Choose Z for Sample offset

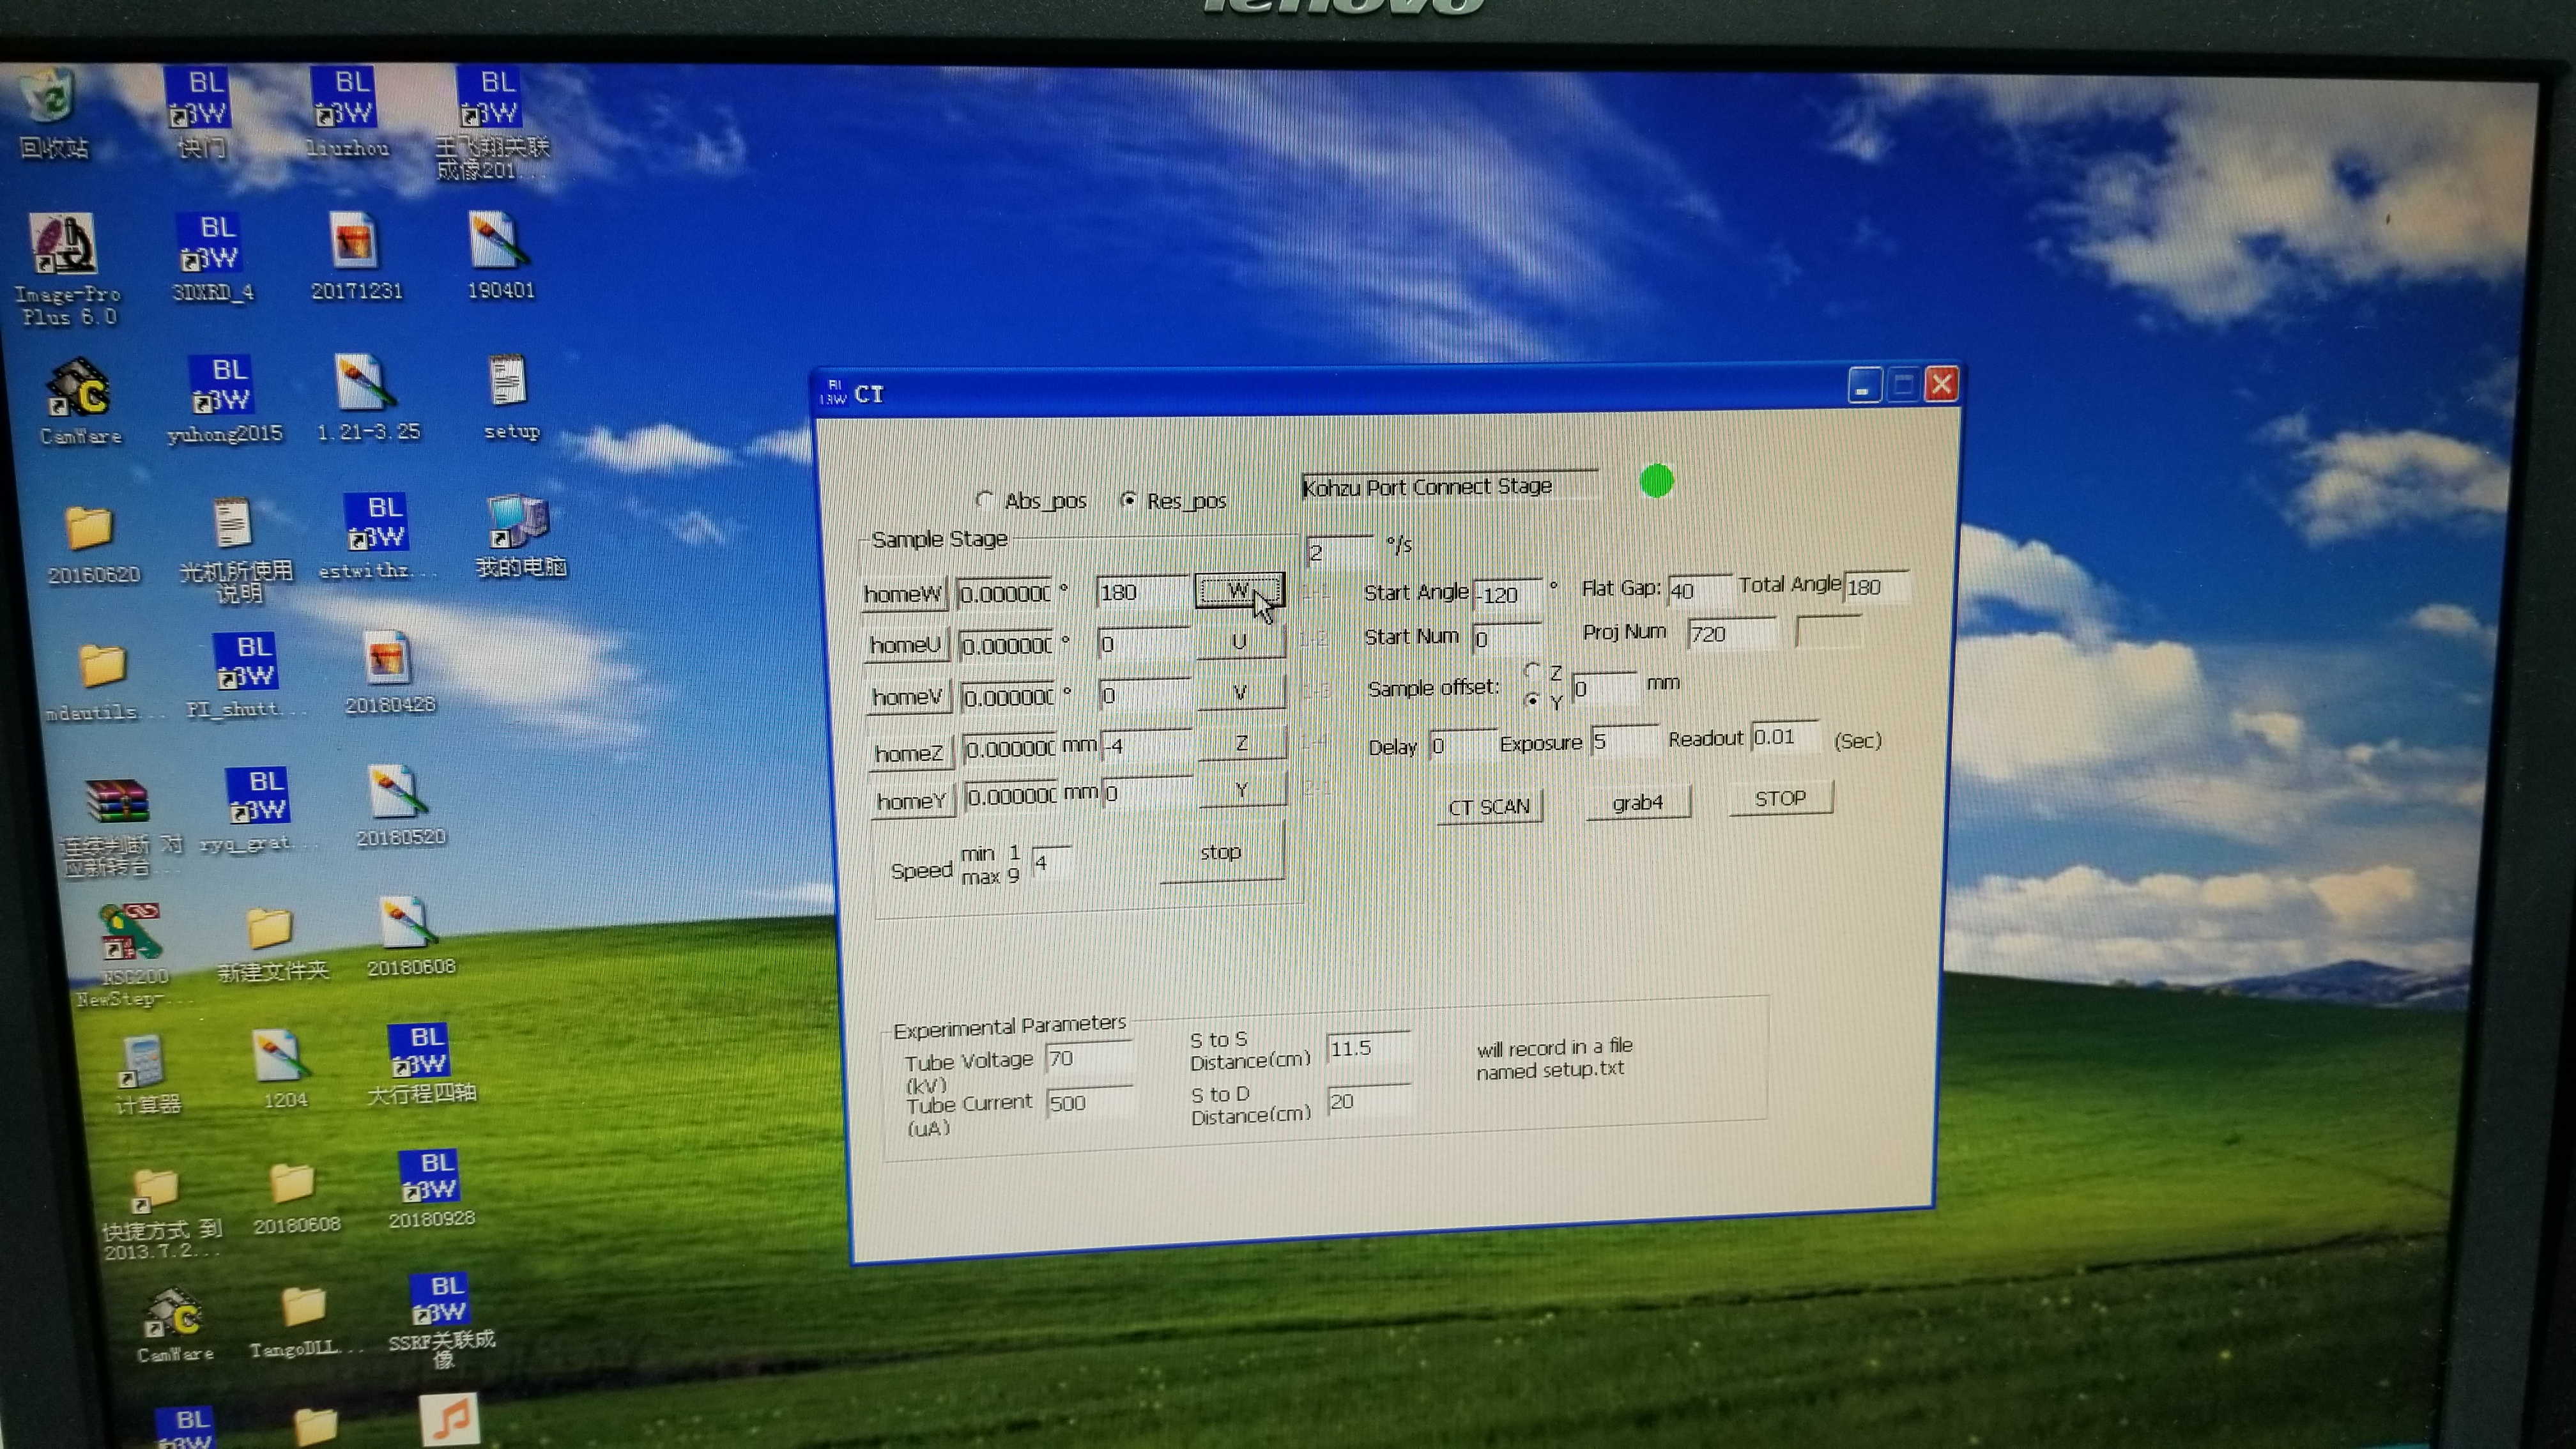tap(1532, 670)
